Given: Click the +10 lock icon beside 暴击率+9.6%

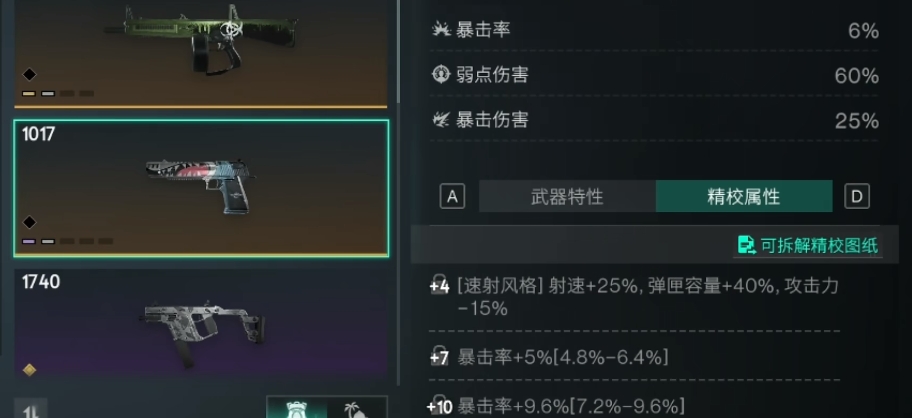Looking at the screenshot, I should (439, 405).
